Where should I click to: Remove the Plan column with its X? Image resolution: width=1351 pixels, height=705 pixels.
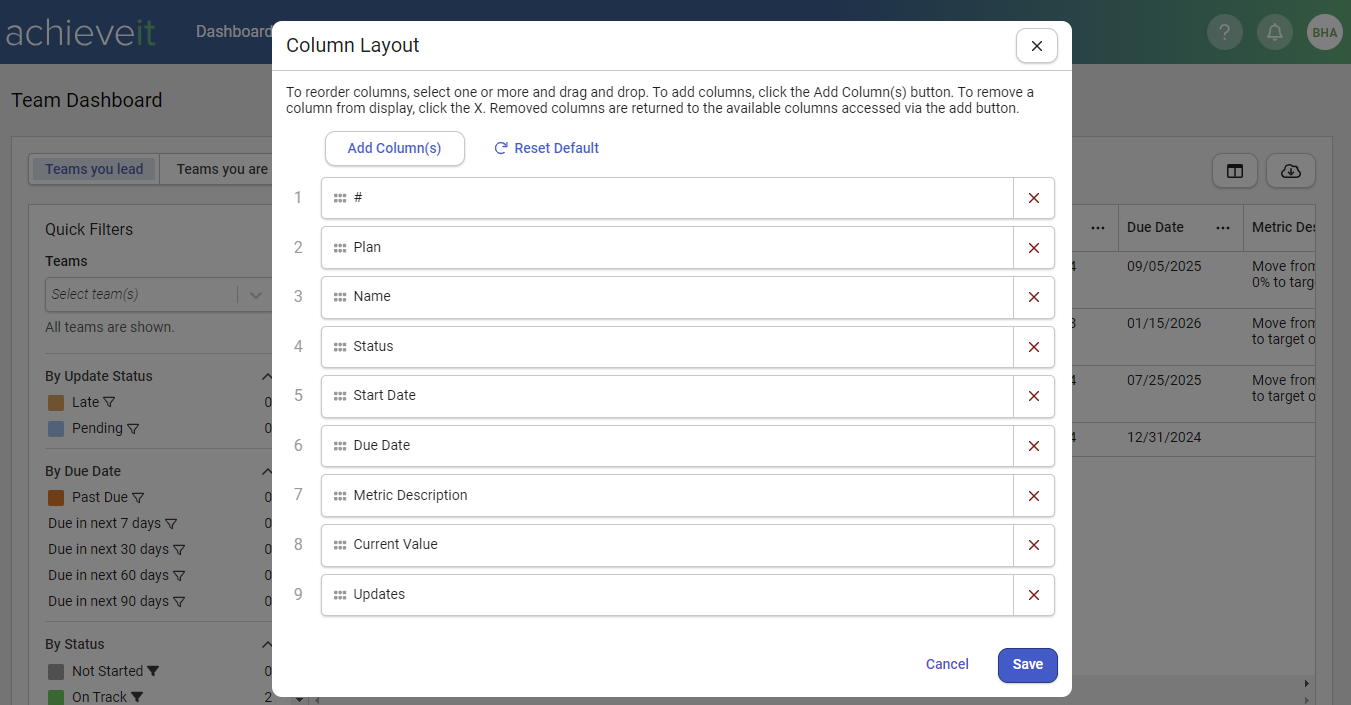[x=1034, y=248]
